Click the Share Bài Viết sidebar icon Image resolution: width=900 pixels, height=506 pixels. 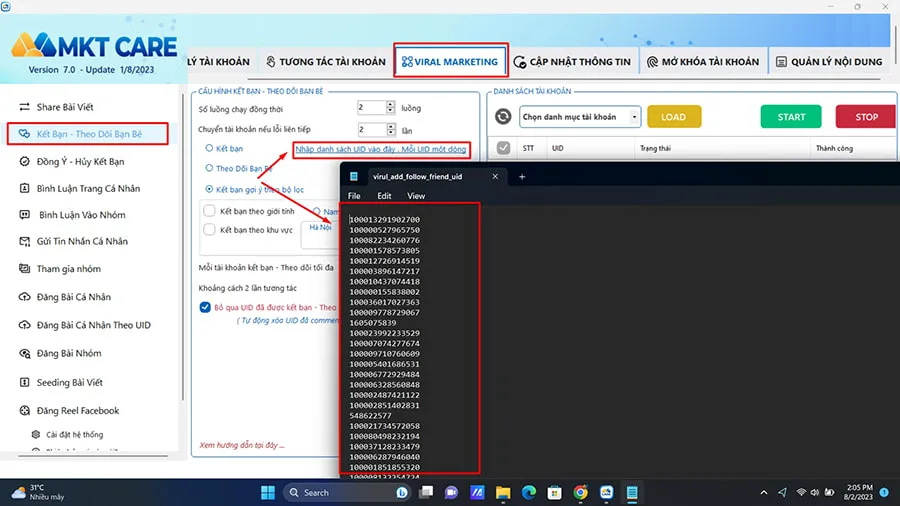[25, 107]
